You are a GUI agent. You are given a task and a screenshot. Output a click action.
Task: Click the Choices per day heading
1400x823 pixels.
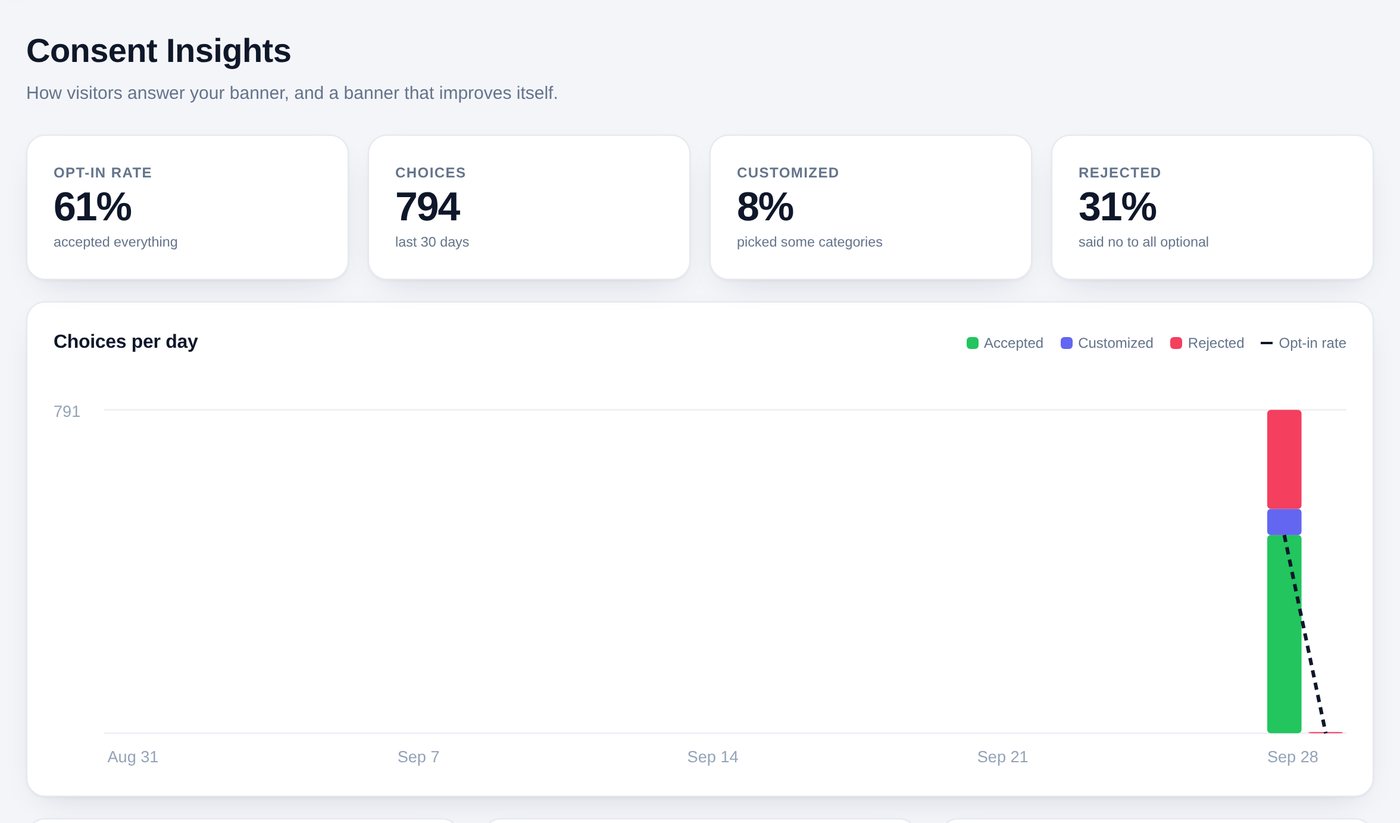[x=126, y=342]
